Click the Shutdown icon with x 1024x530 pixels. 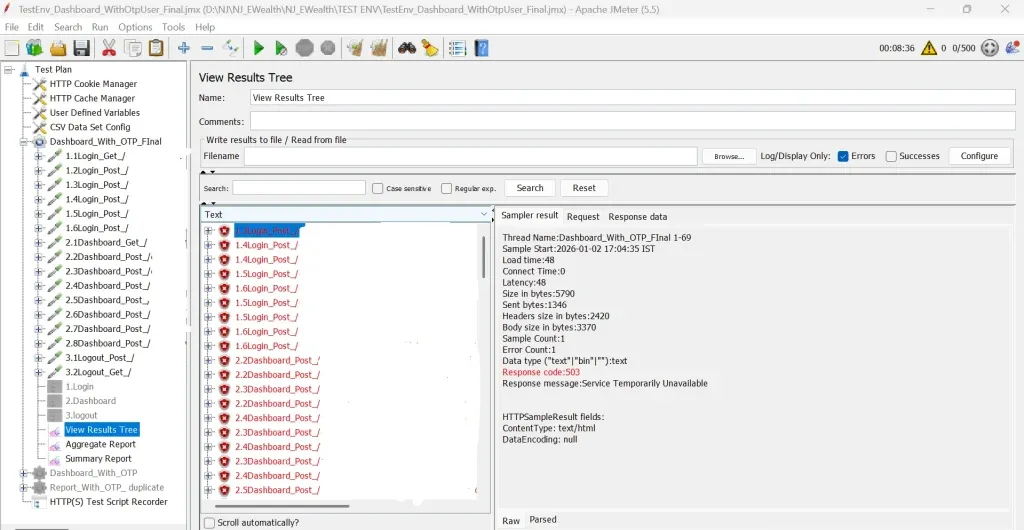coord(328,48)
